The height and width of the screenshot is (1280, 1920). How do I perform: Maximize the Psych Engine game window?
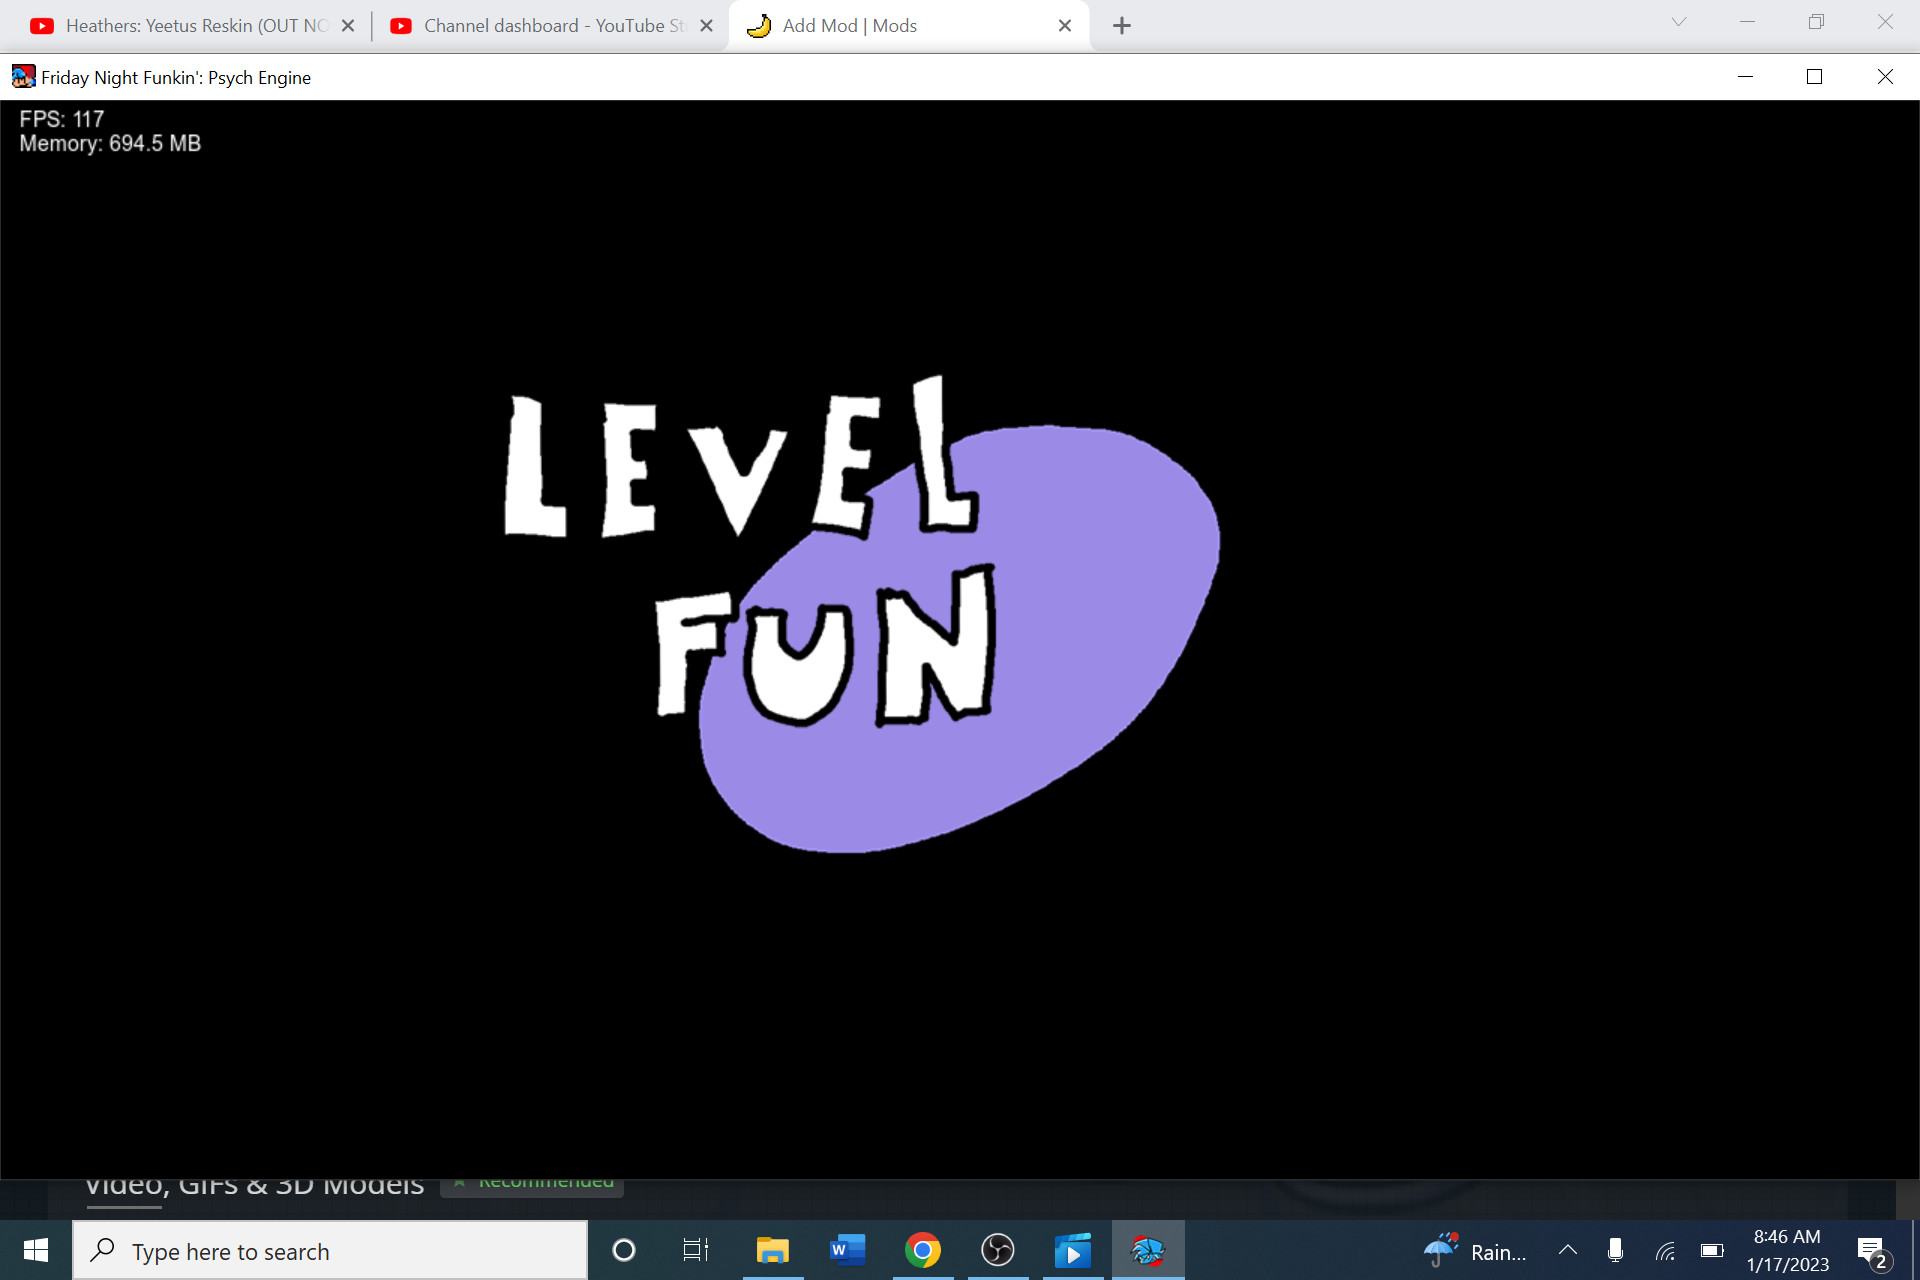coord(1814,77)
